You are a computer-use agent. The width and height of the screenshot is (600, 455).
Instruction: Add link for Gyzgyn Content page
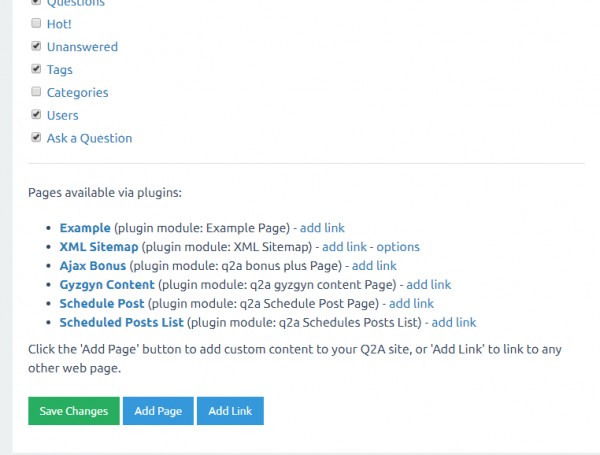pos(428,285)
